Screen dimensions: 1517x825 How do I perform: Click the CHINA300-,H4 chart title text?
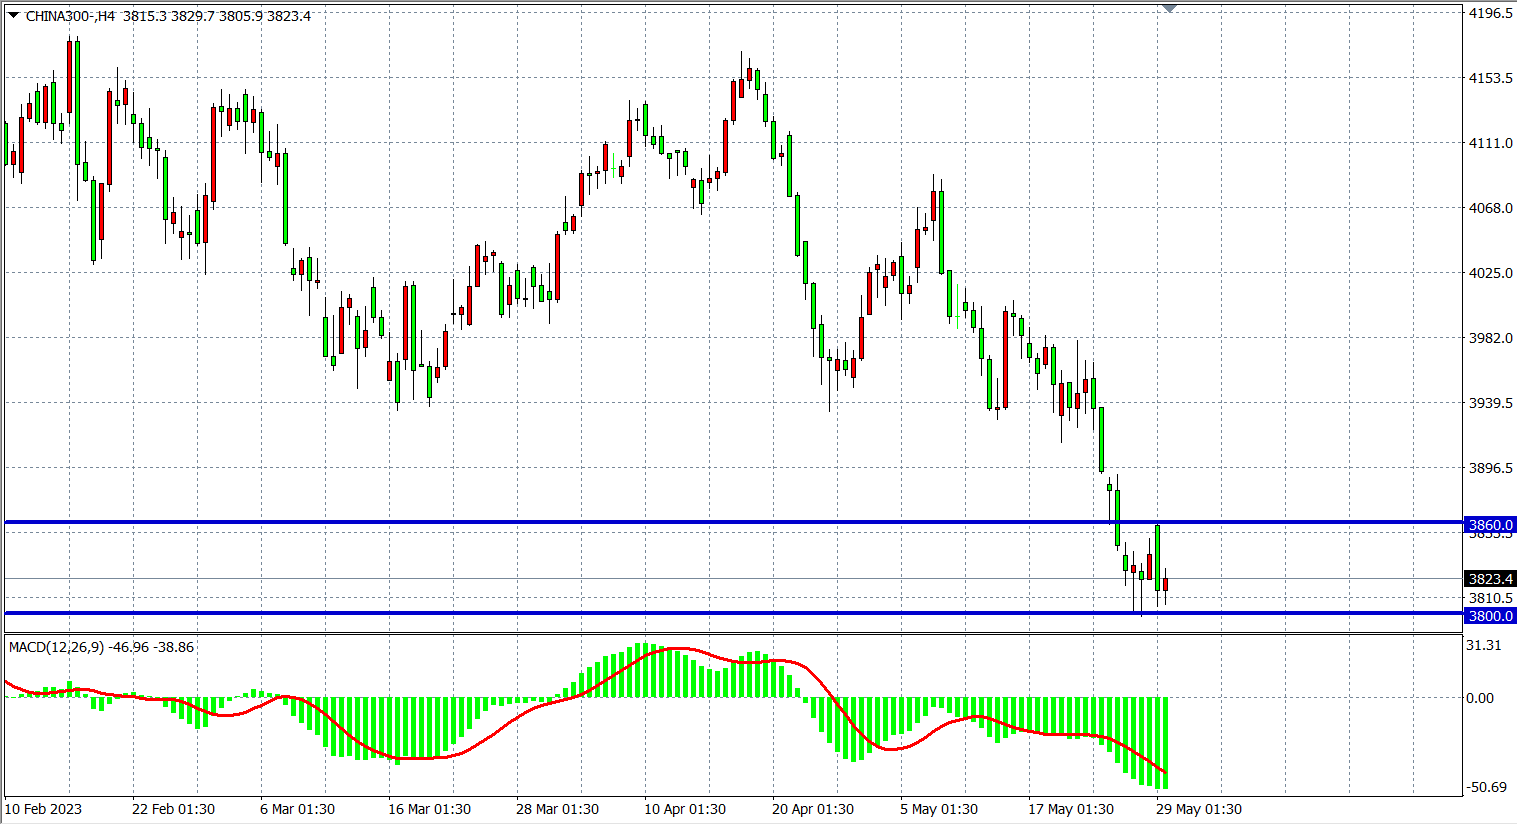(70, 16)
